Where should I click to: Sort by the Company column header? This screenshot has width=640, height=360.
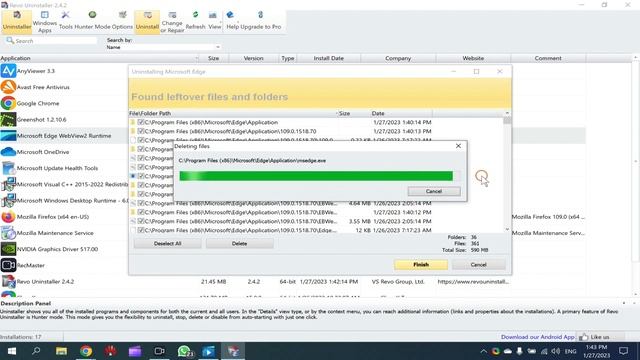398,58
